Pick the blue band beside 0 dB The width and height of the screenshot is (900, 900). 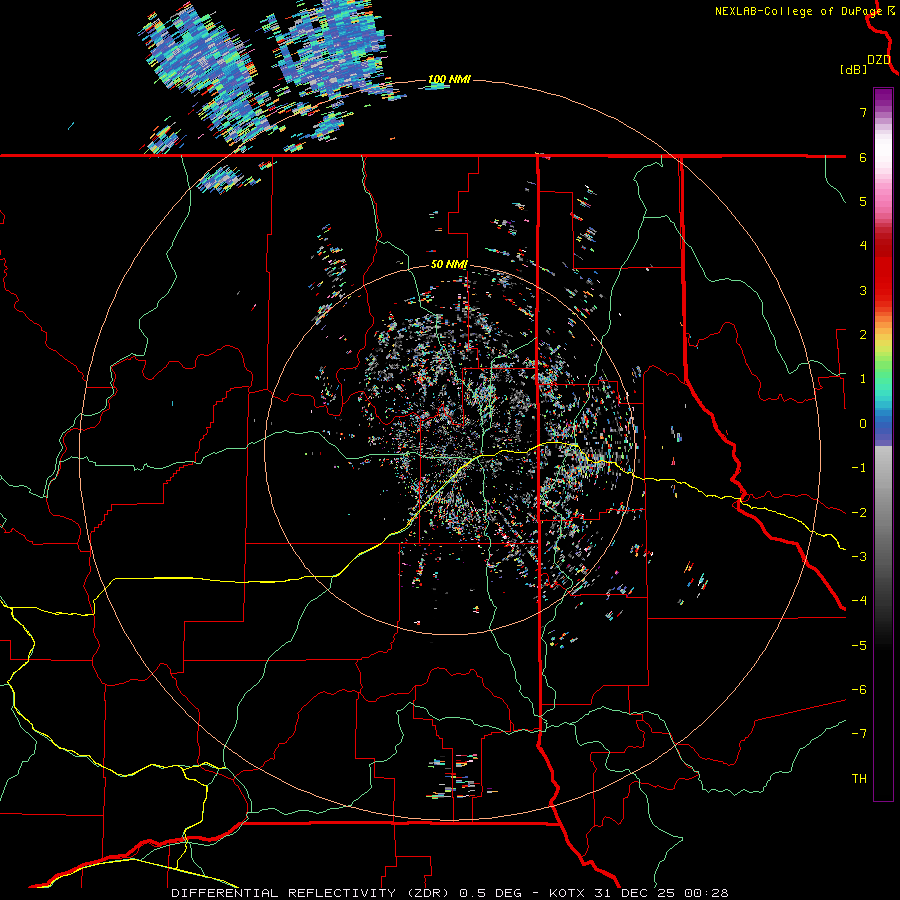coord(883,424)
